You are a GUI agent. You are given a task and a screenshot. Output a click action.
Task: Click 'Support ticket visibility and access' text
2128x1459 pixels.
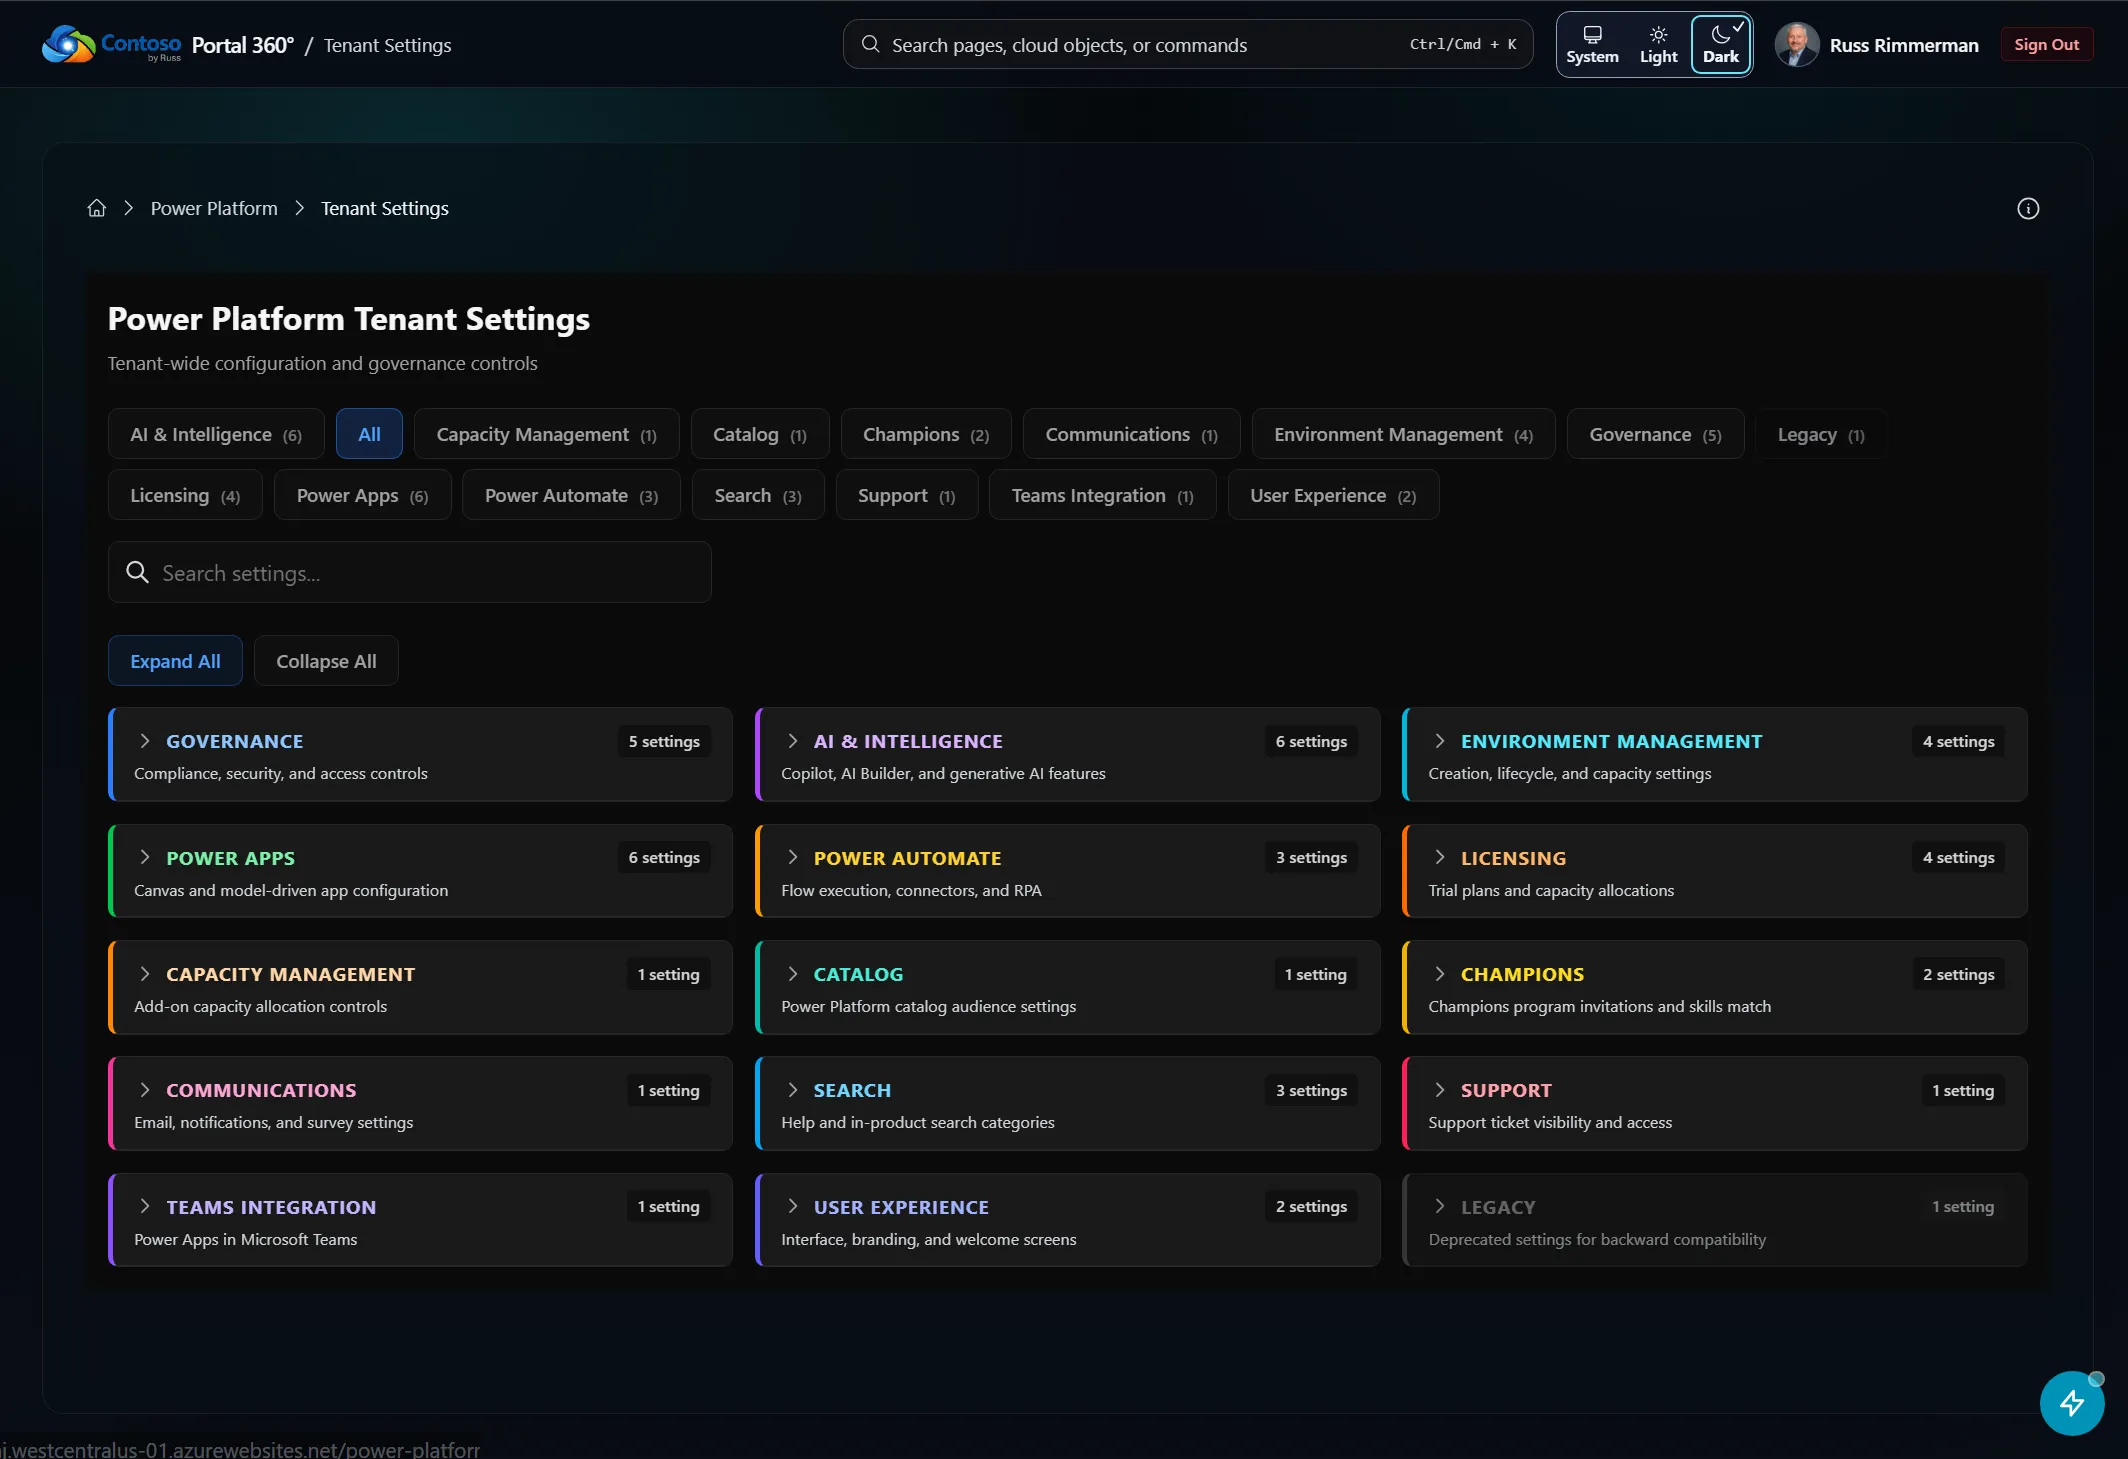[1550, 1122]
